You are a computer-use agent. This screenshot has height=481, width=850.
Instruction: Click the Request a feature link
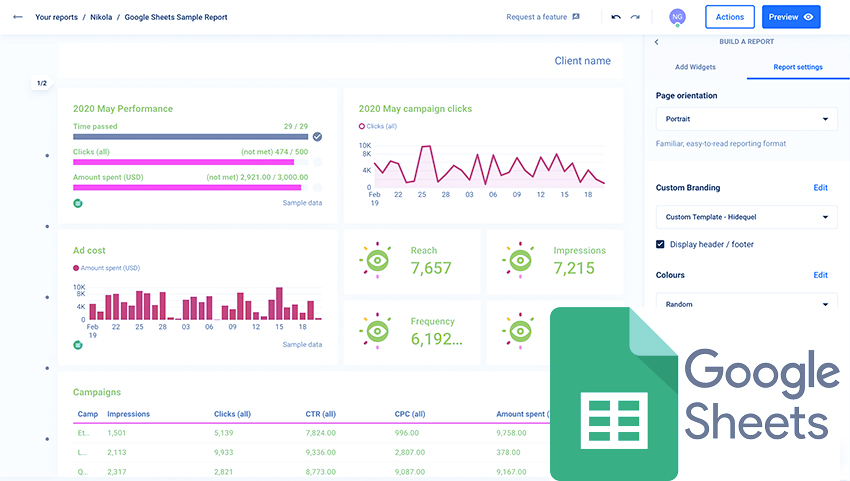coord(543,17)
